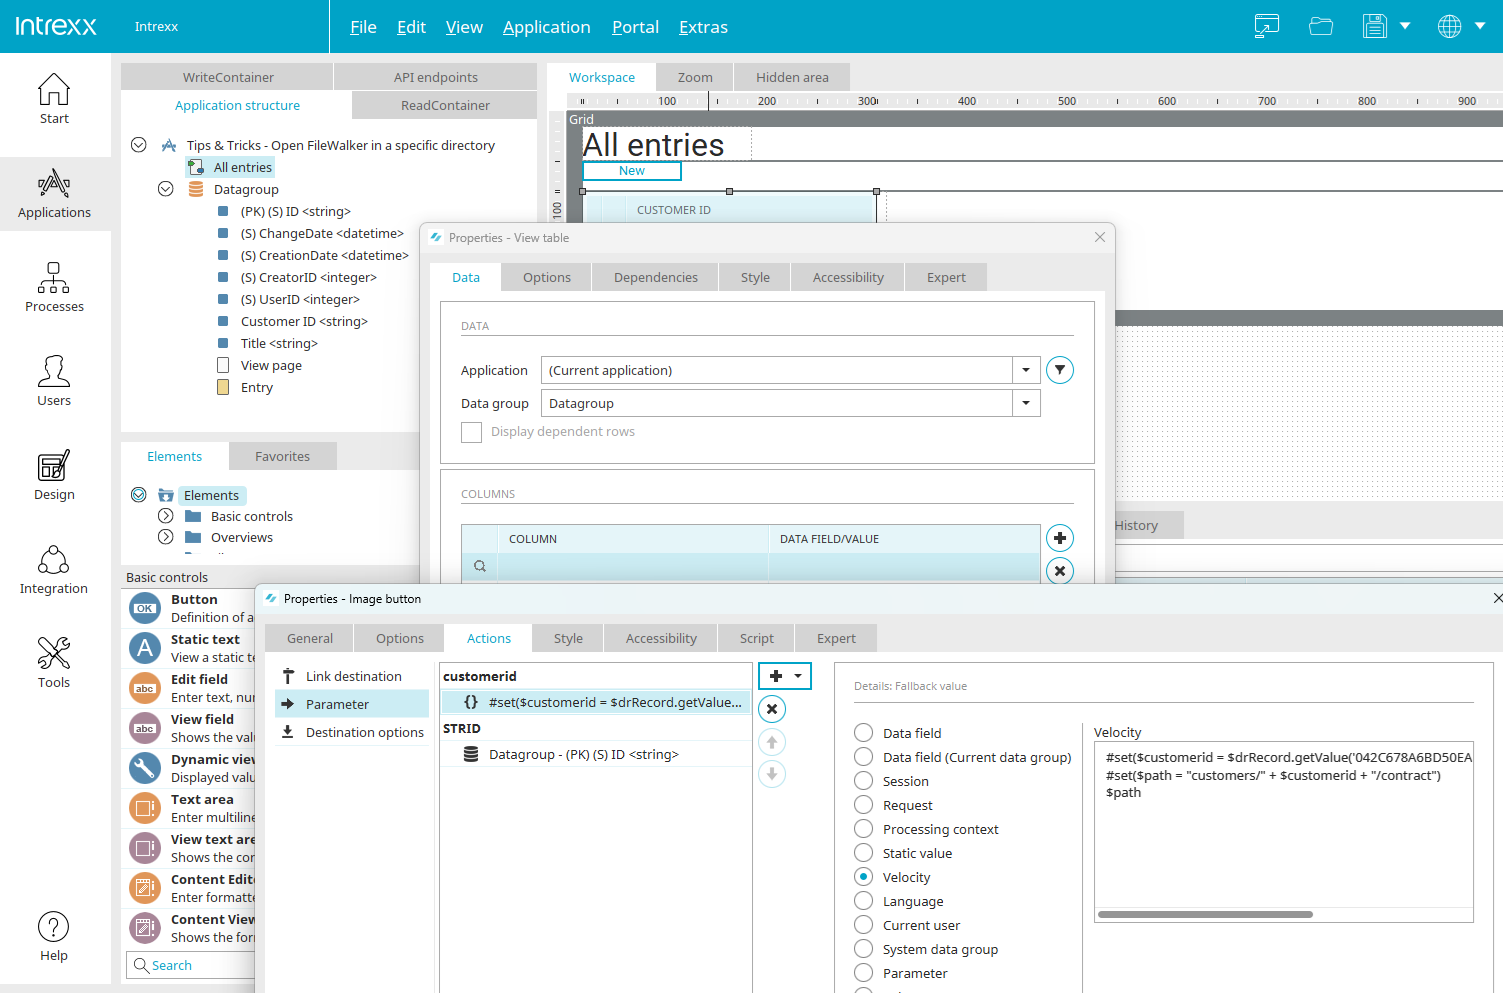The width and height of the screenshot is (1503, 993).
Task: Switch to the Dependencies tab
Action: pyautogui.click(x=656, y=277)
